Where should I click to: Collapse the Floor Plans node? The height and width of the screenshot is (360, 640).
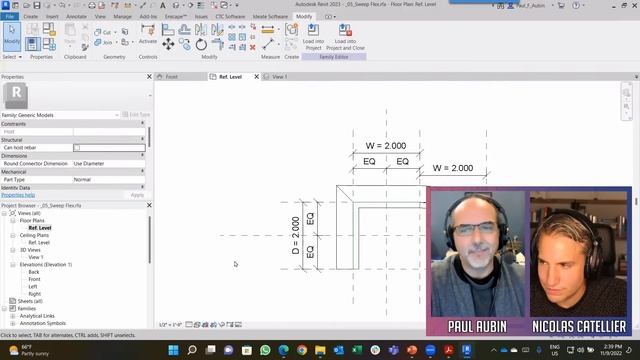(x=13, y=220)
